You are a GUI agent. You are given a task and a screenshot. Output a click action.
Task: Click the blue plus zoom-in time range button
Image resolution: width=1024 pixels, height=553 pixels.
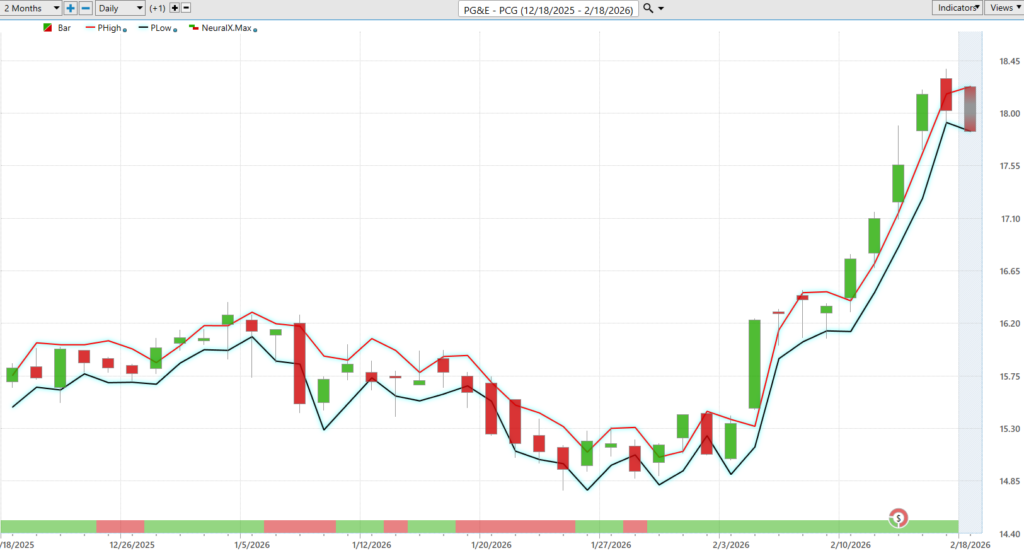point(71,7)
